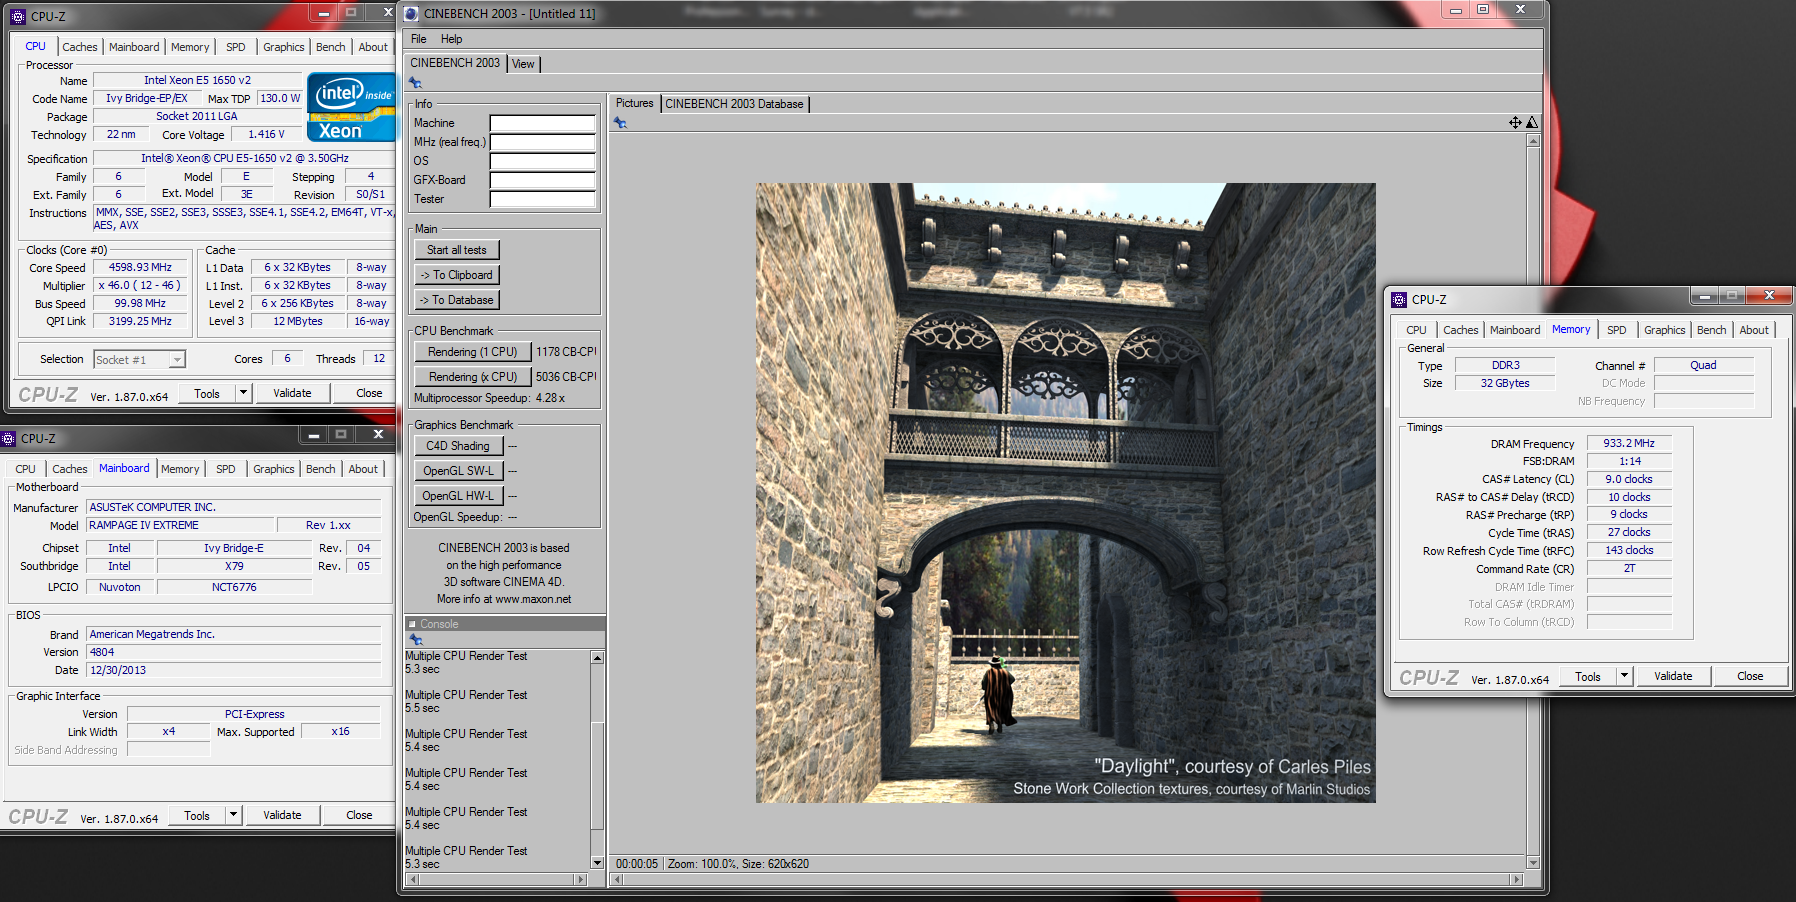1796x902 pixels.
Task: Click the pin icon below CINEBENCH 2003 tab
Action: 416,83
